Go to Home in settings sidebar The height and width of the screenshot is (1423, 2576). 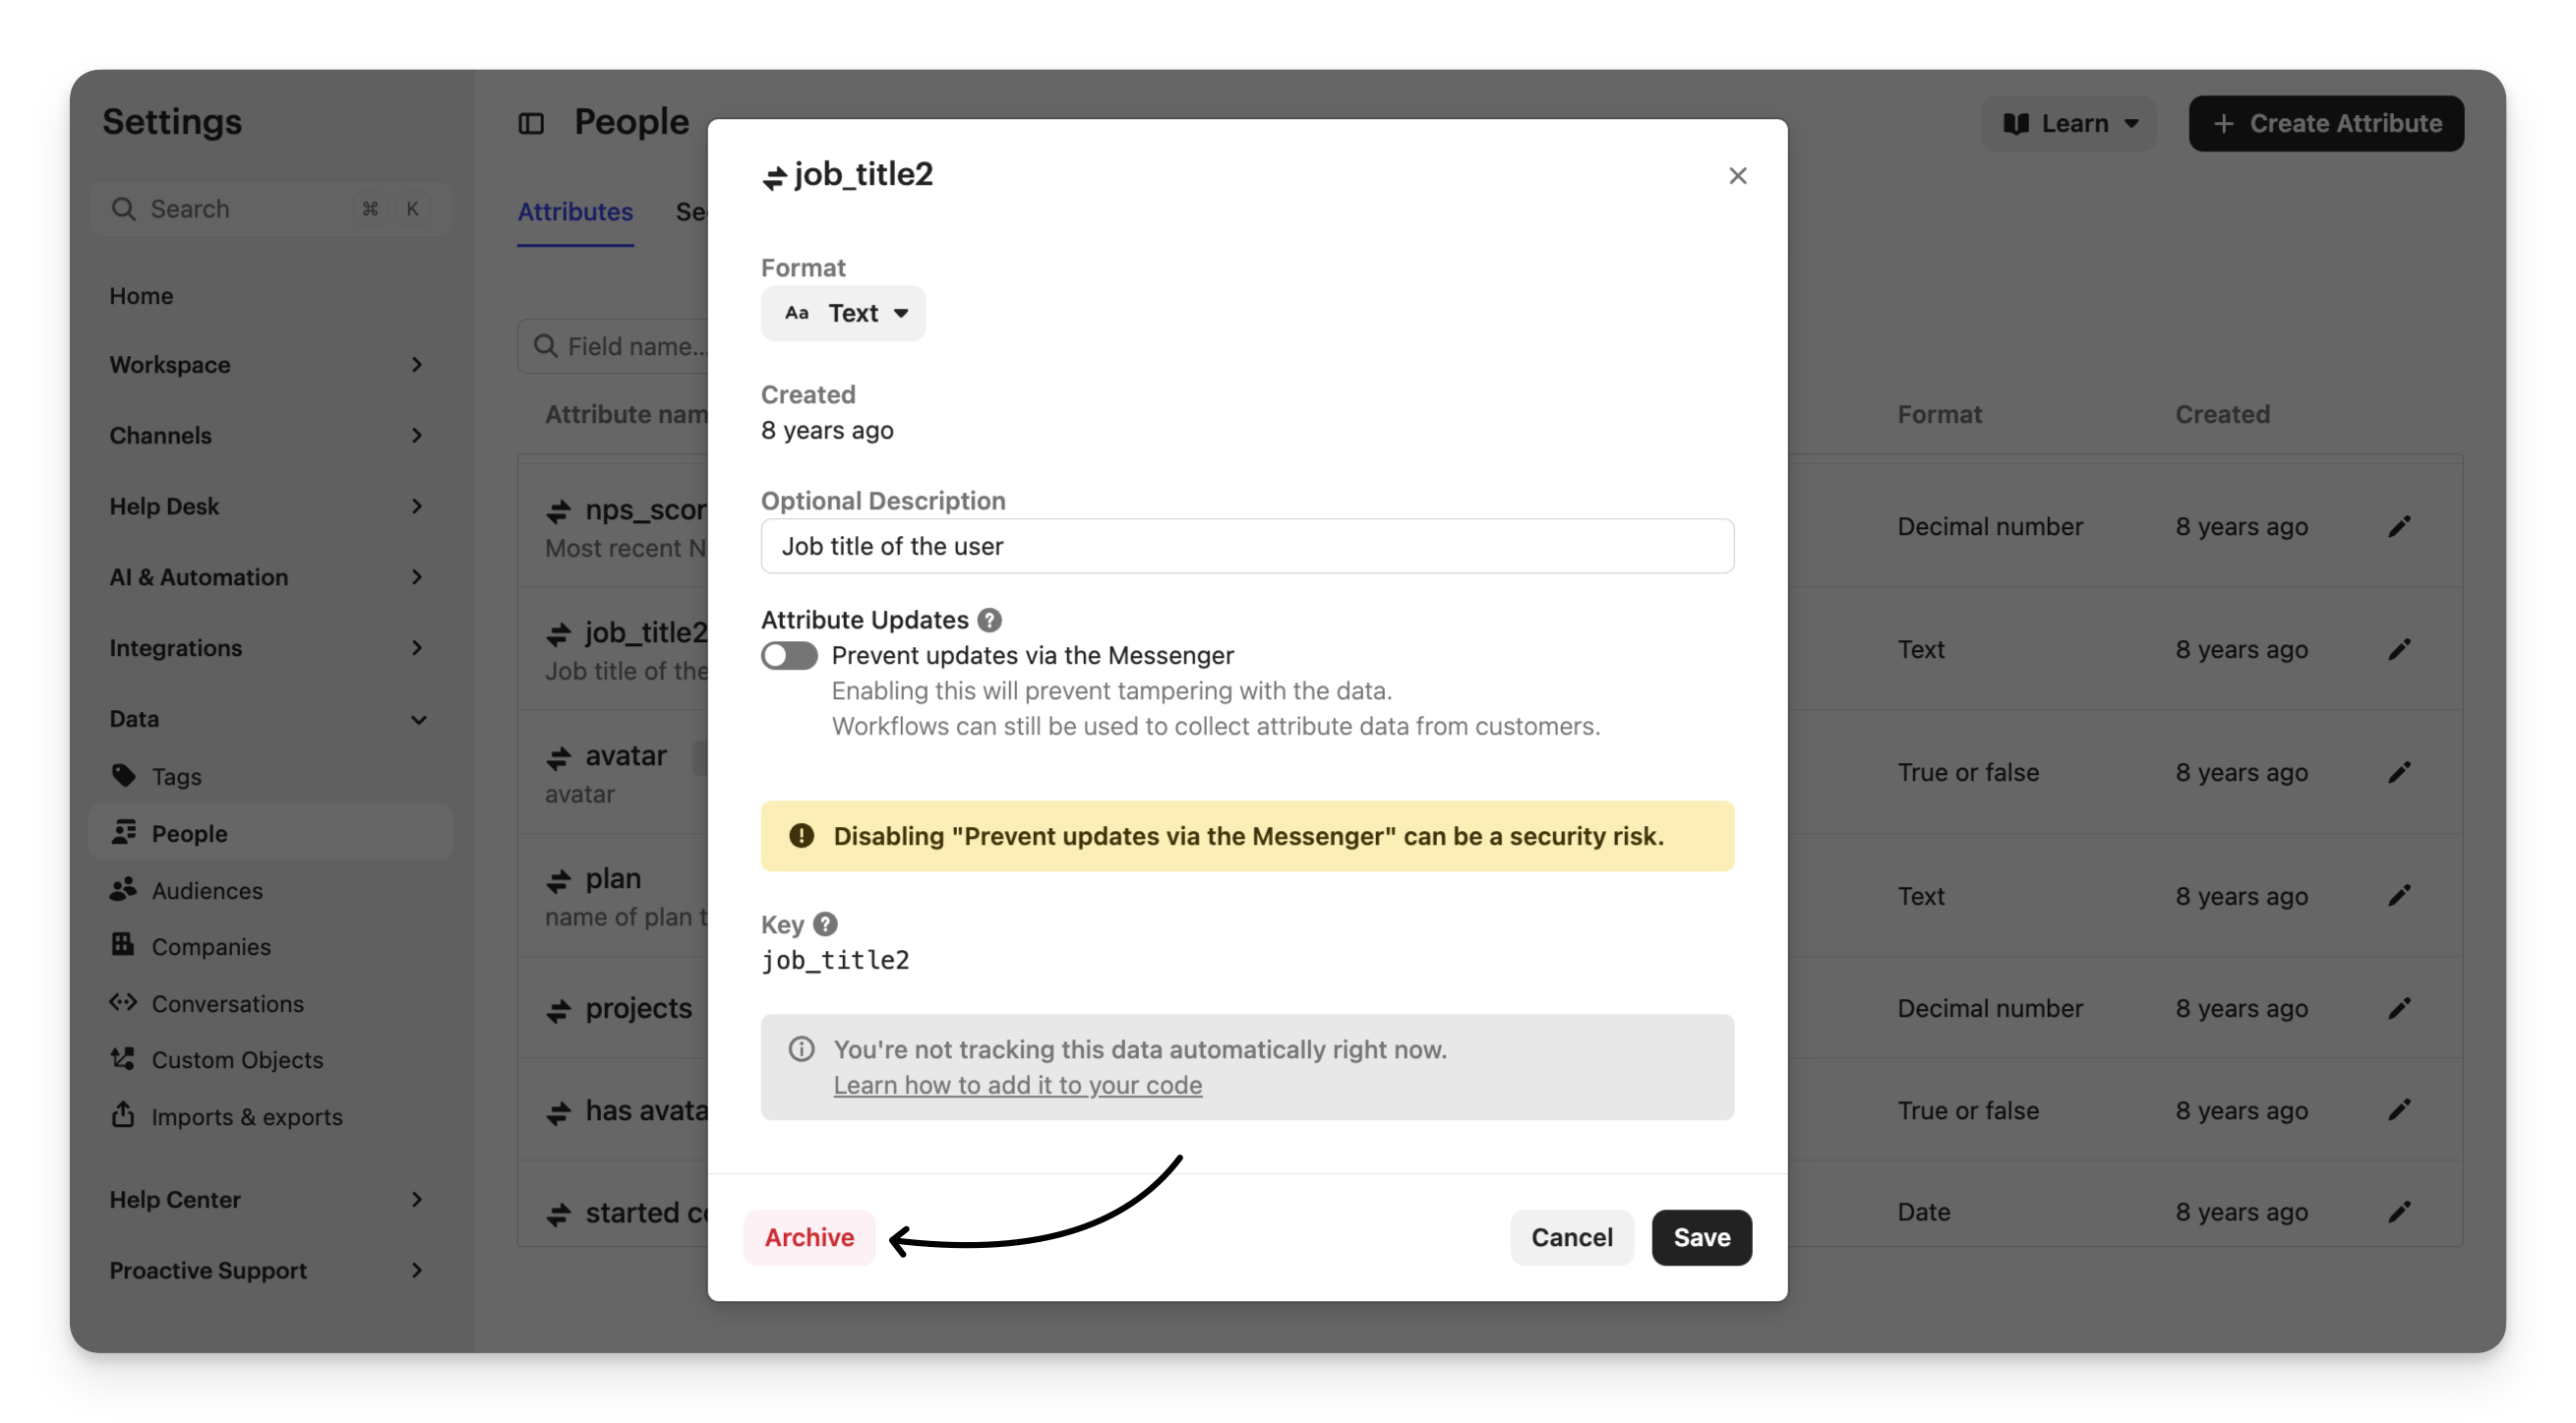[x=141, y=296]
